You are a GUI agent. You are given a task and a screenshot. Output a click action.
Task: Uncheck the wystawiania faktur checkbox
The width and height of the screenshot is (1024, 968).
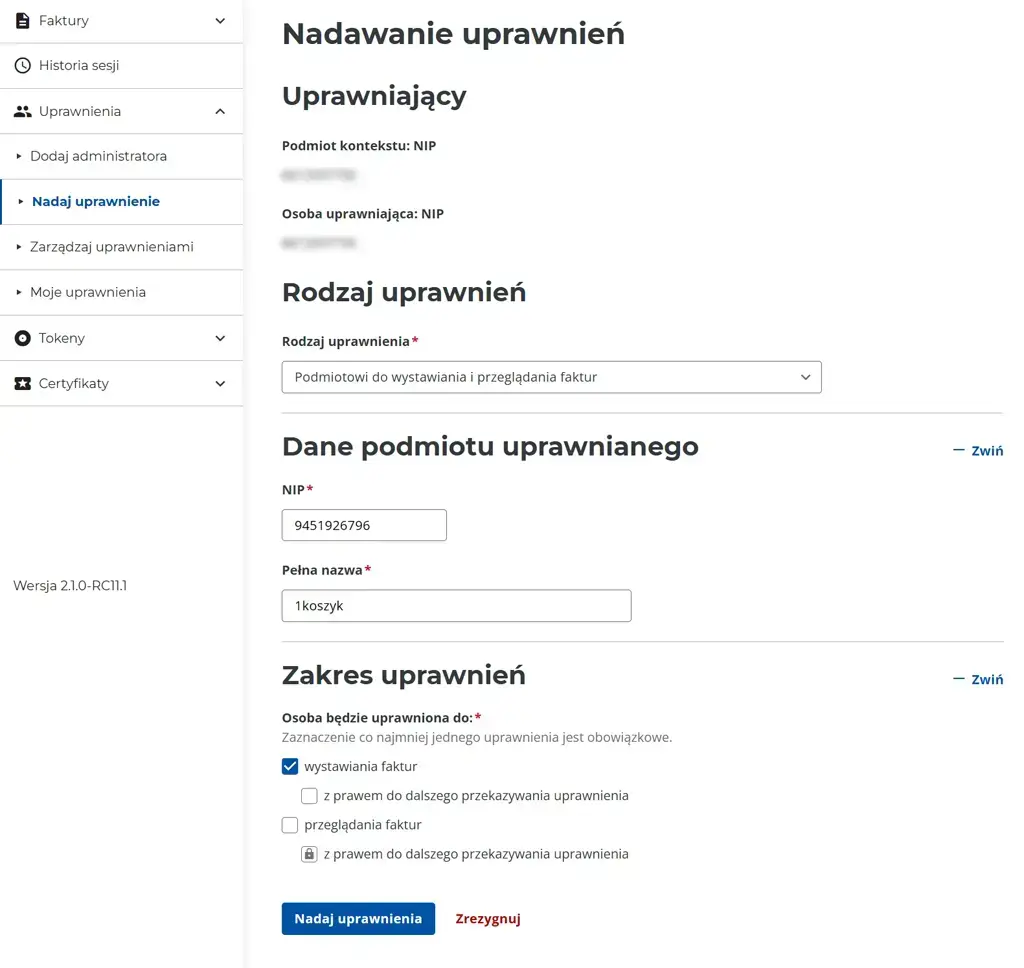290,766
